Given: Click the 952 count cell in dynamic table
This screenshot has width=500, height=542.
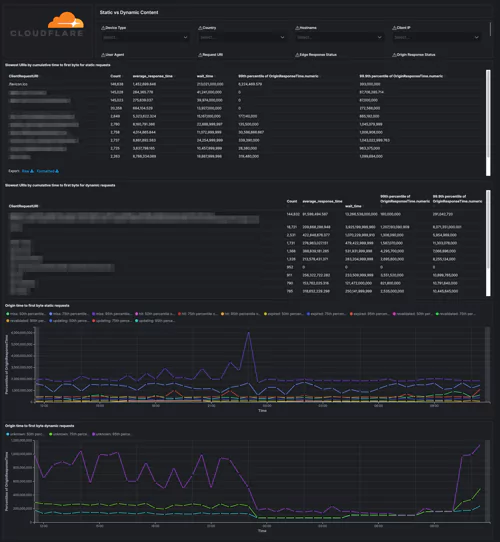Looking at the screenshot, I should [290, 267].
